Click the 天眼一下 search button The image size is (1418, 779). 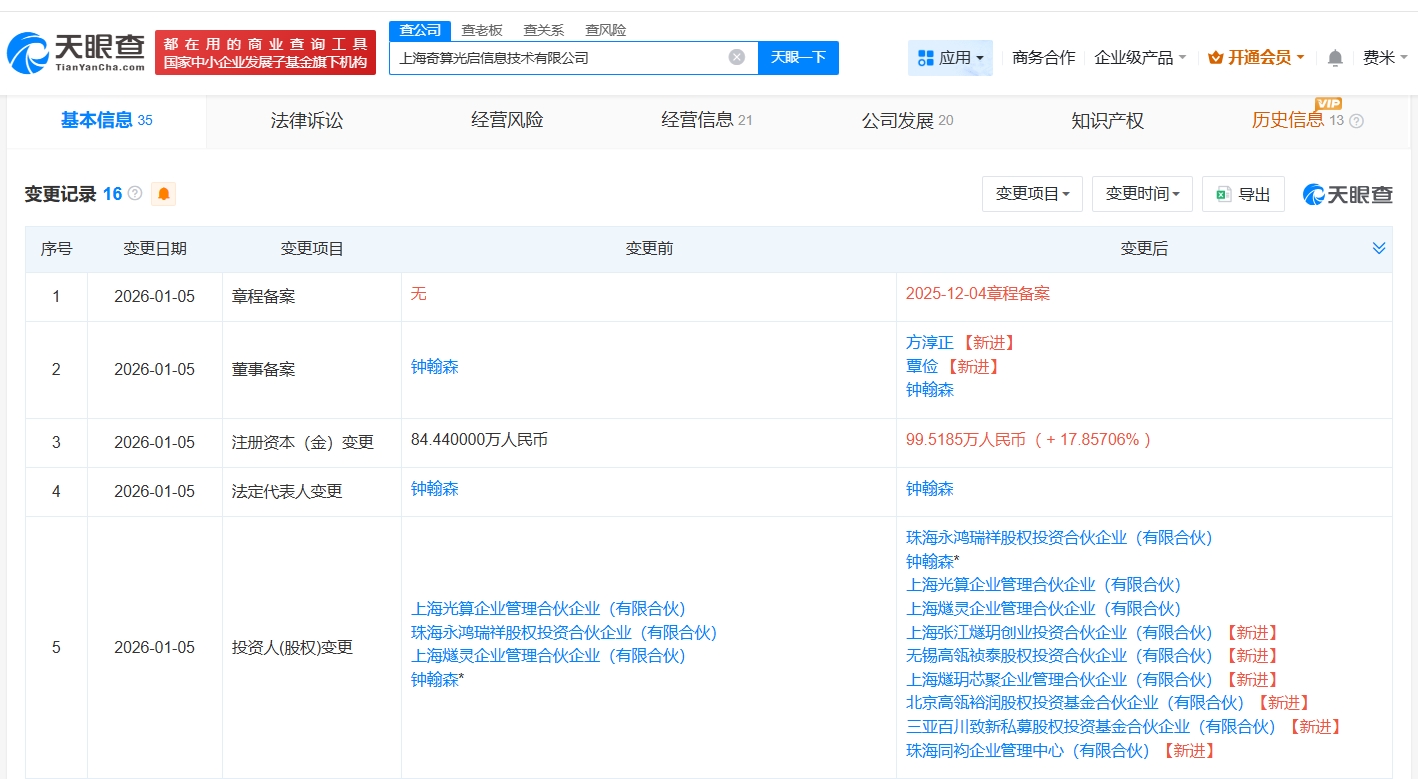coord(798,57)
